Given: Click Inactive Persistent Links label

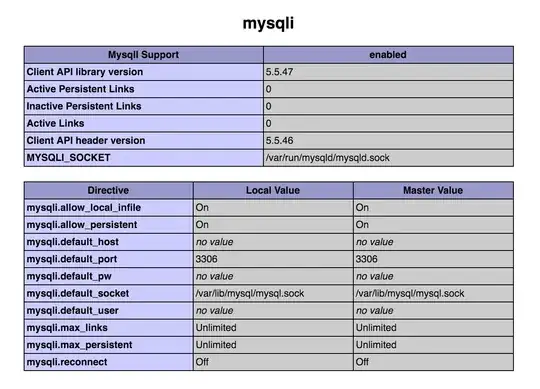Looking at the screenshot, I should tap(84, 106).
